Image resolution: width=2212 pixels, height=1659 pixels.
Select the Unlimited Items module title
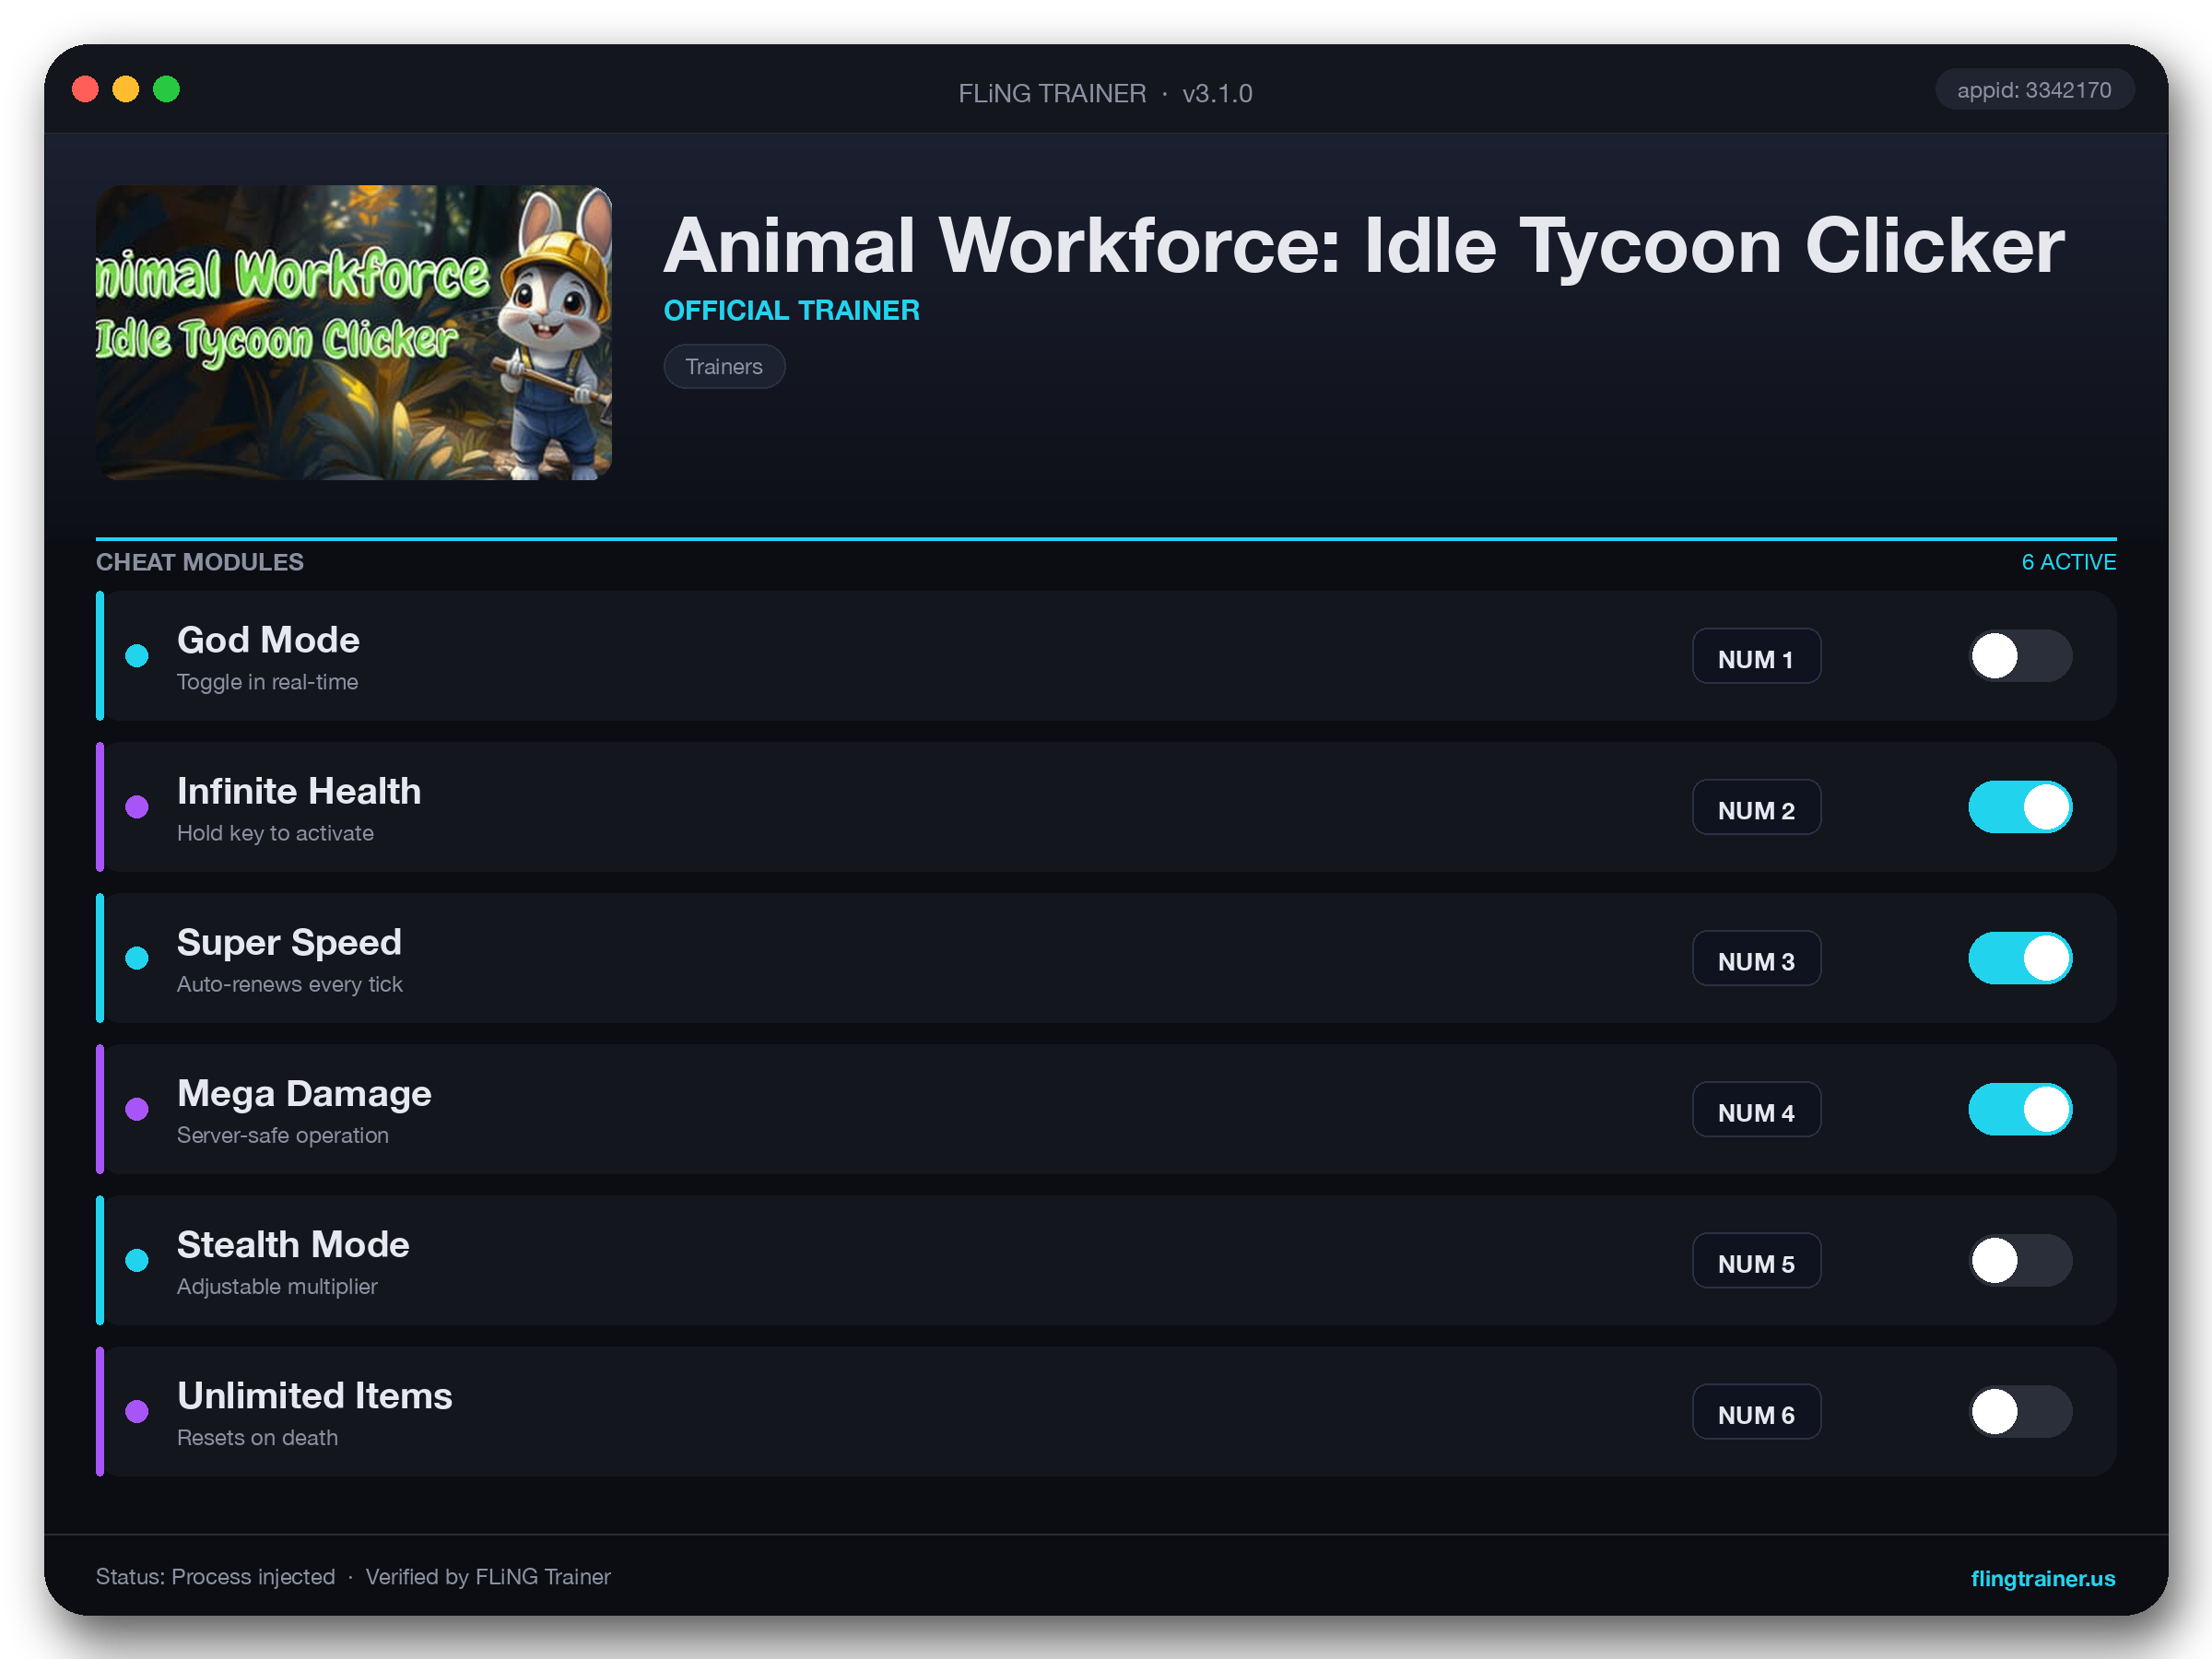(315, 1395)
